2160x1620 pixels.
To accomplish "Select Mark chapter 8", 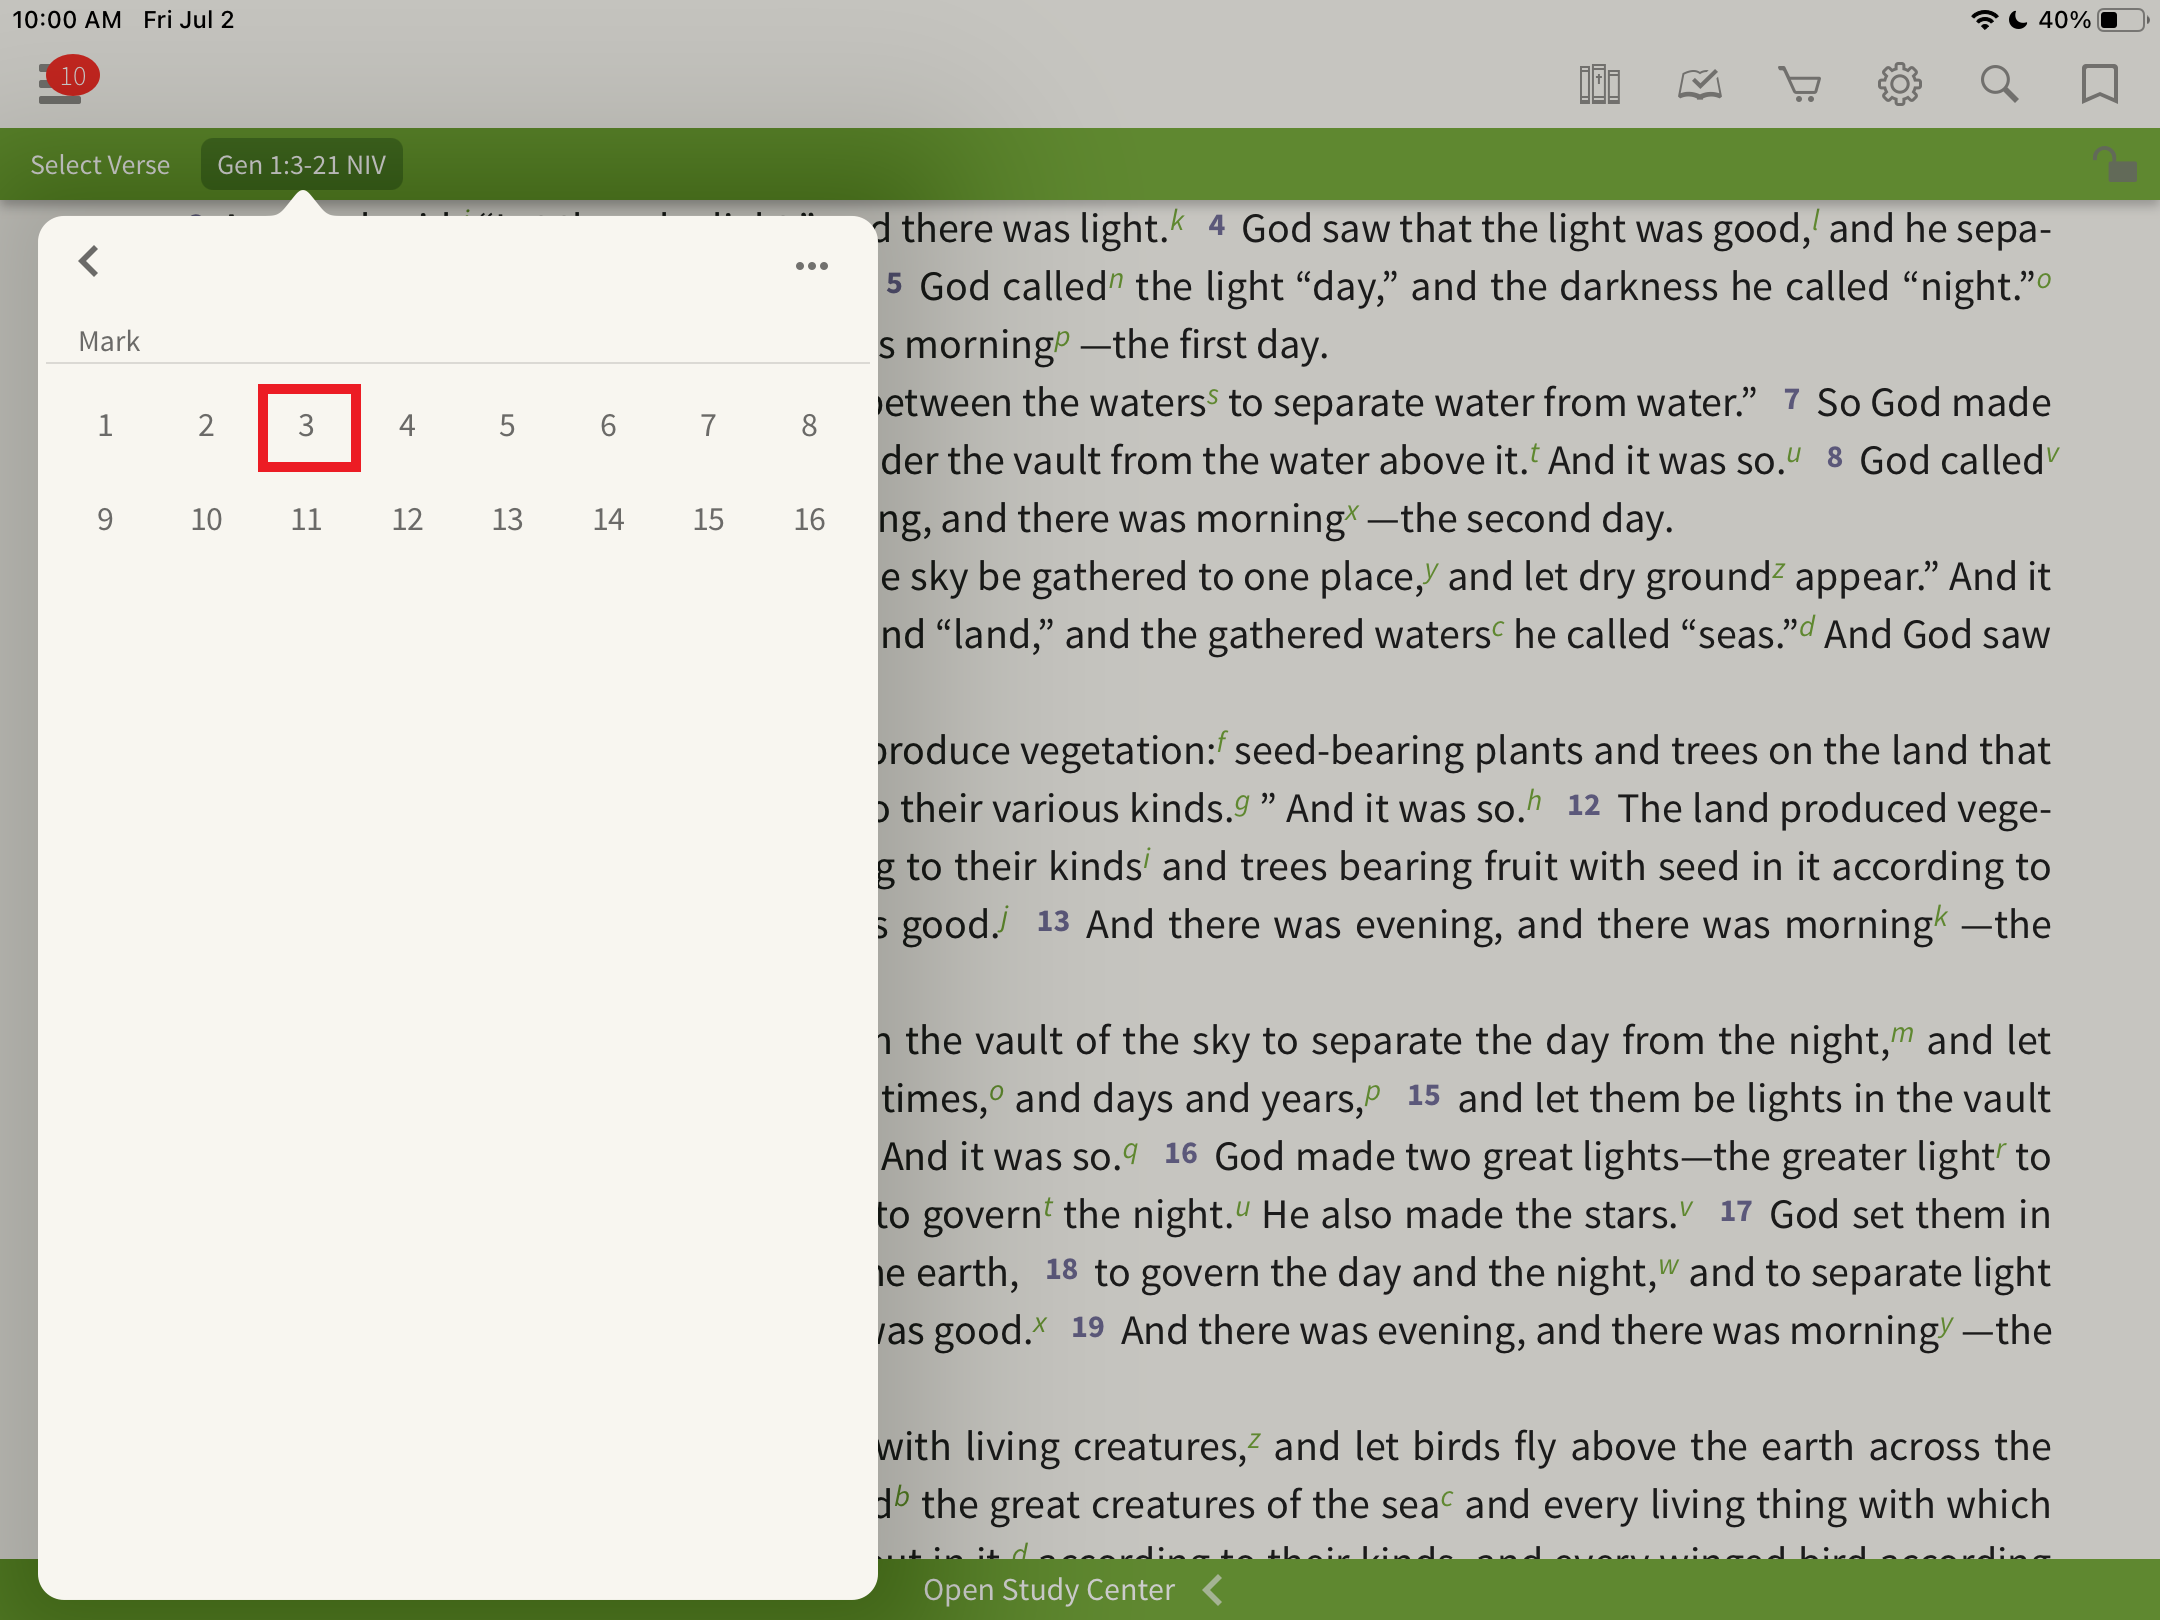I will (x=809, y=426).
